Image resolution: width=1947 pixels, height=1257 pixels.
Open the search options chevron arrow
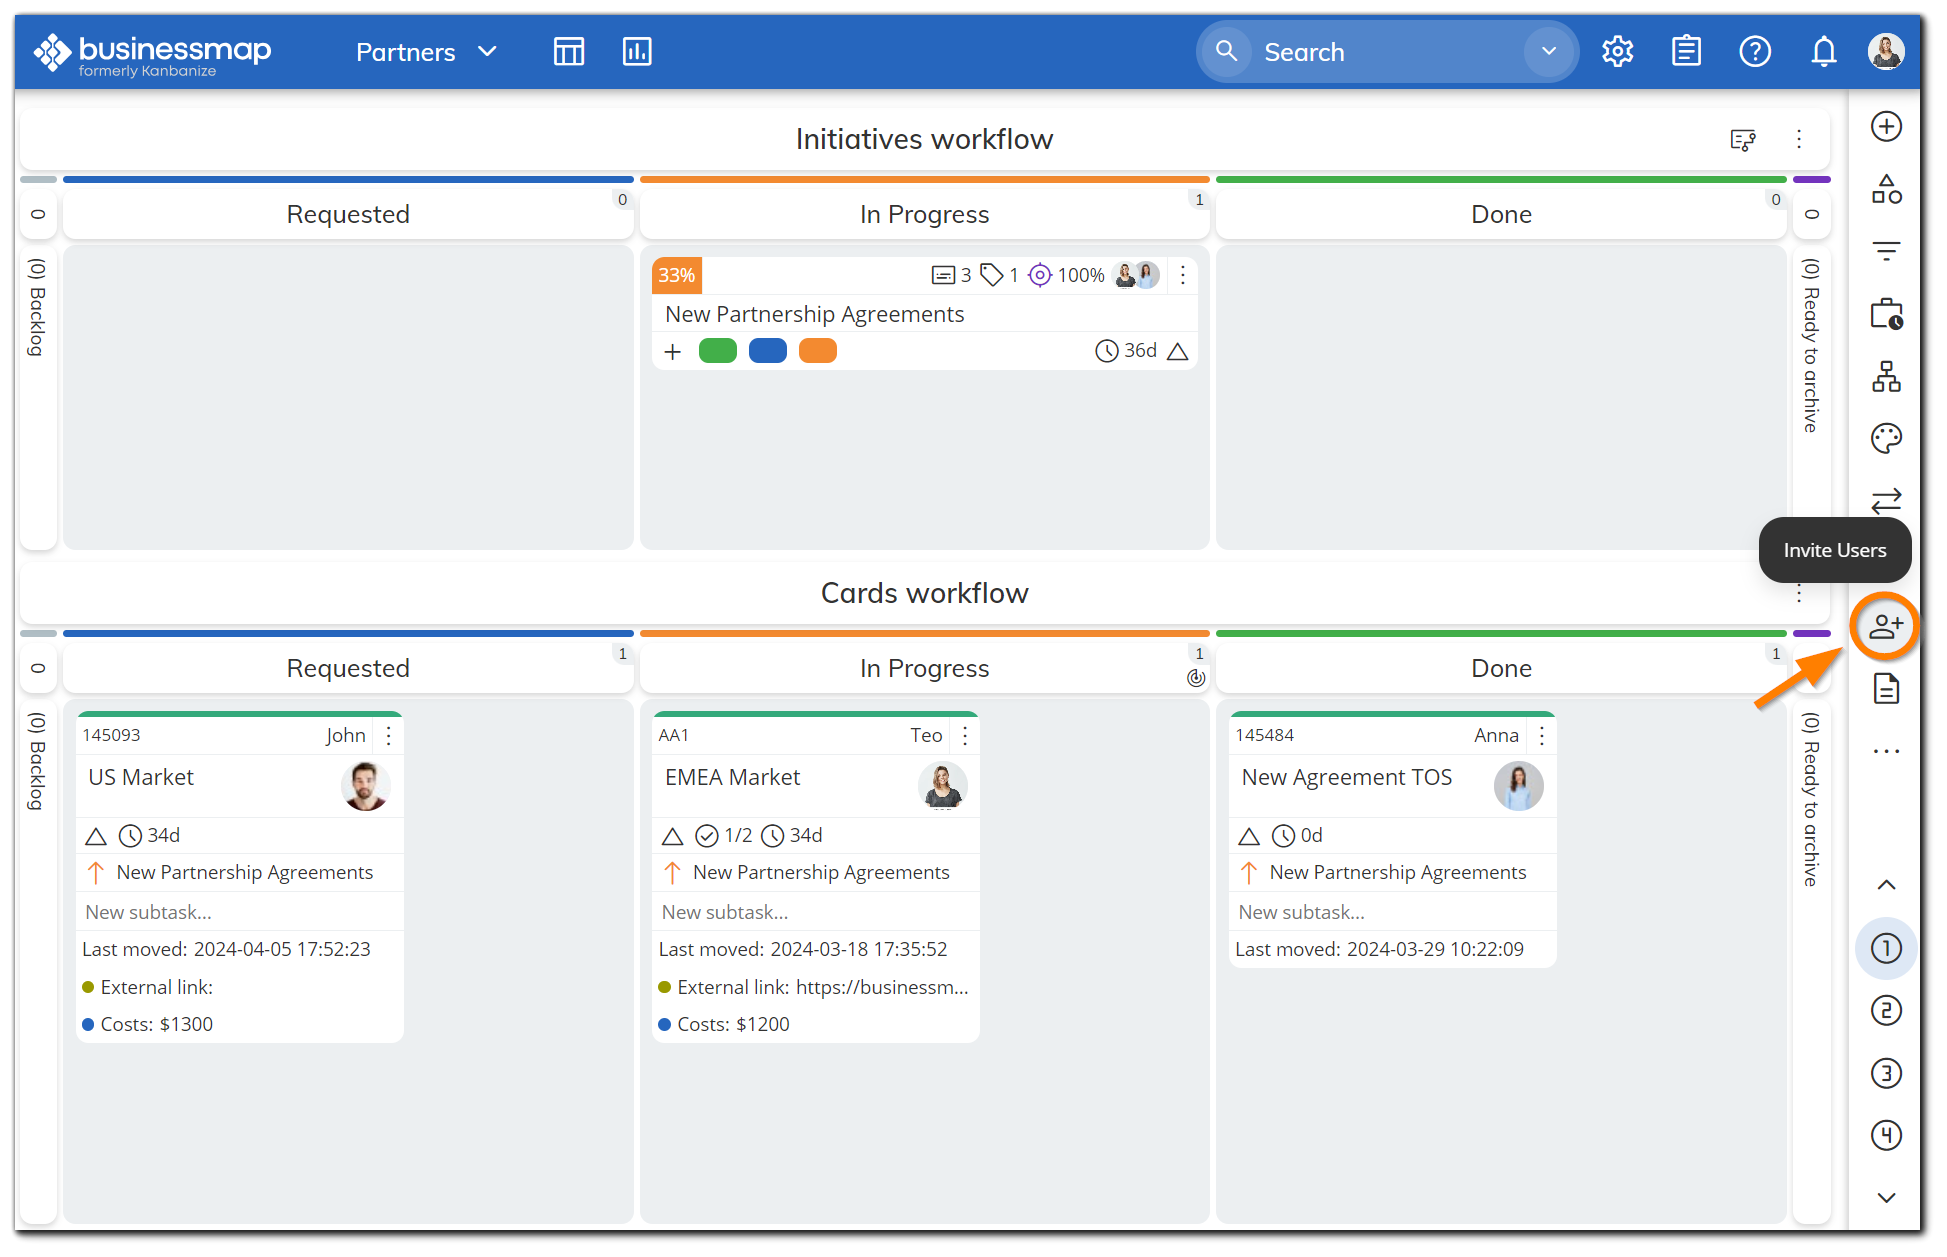(1548, 51)
